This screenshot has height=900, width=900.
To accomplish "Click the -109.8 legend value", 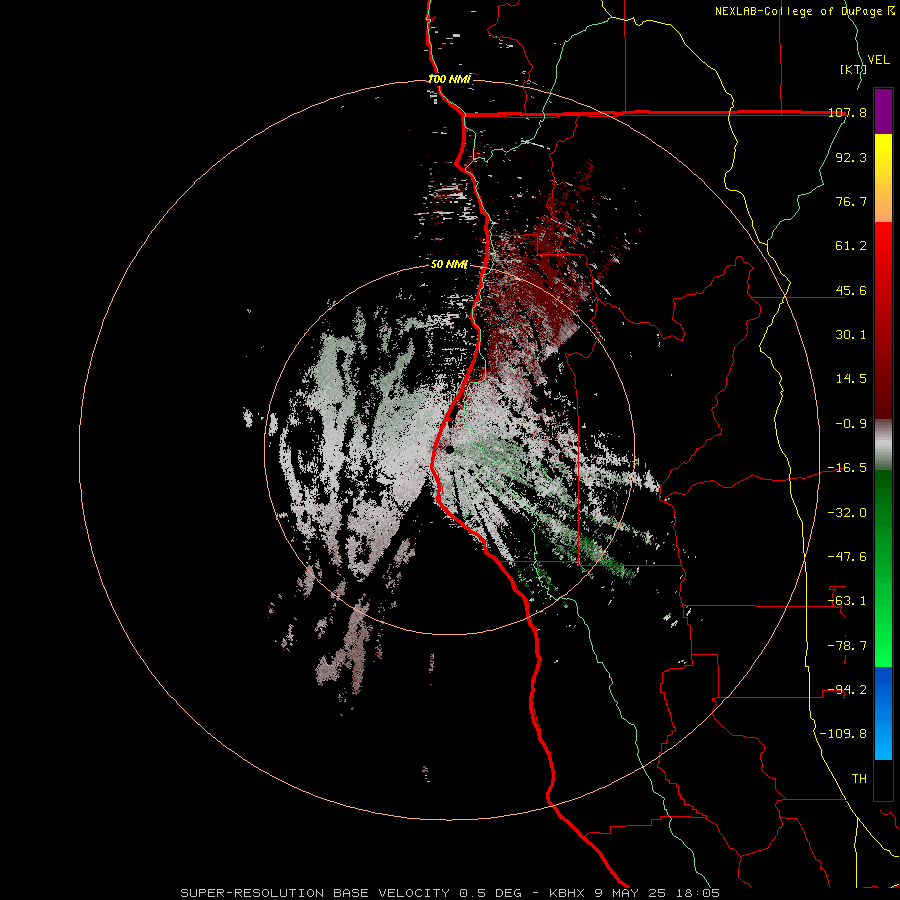I will pos(844,734).
